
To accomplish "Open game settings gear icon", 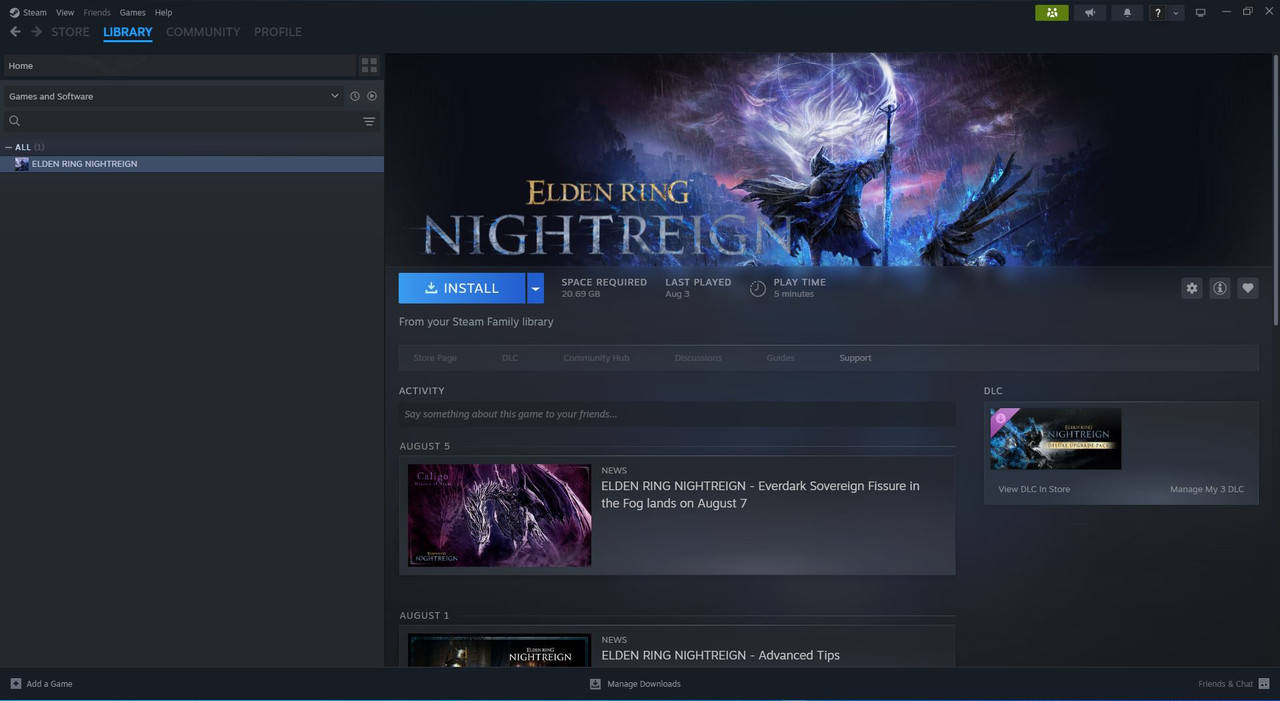I will coord(1191,288).
